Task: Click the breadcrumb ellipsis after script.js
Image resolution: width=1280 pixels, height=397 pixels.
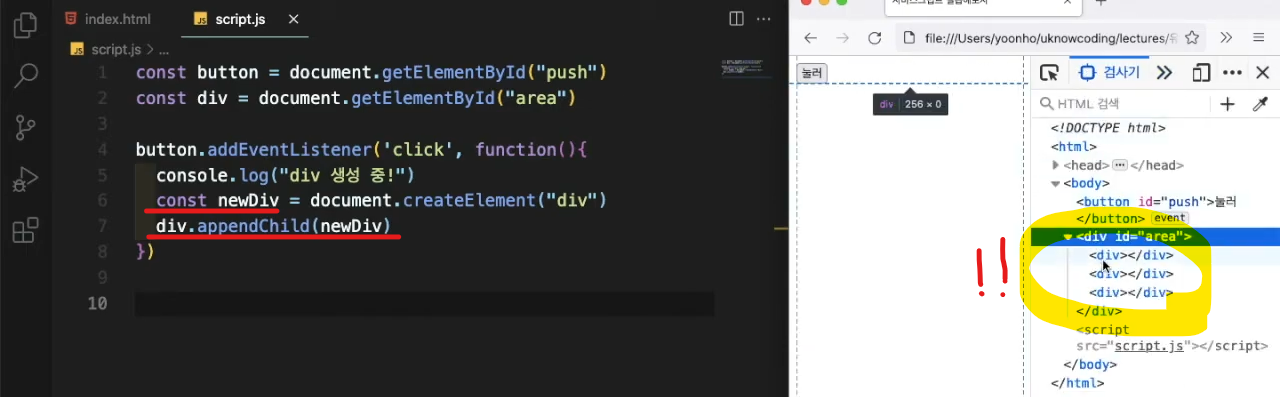Action: click(164, 49)
